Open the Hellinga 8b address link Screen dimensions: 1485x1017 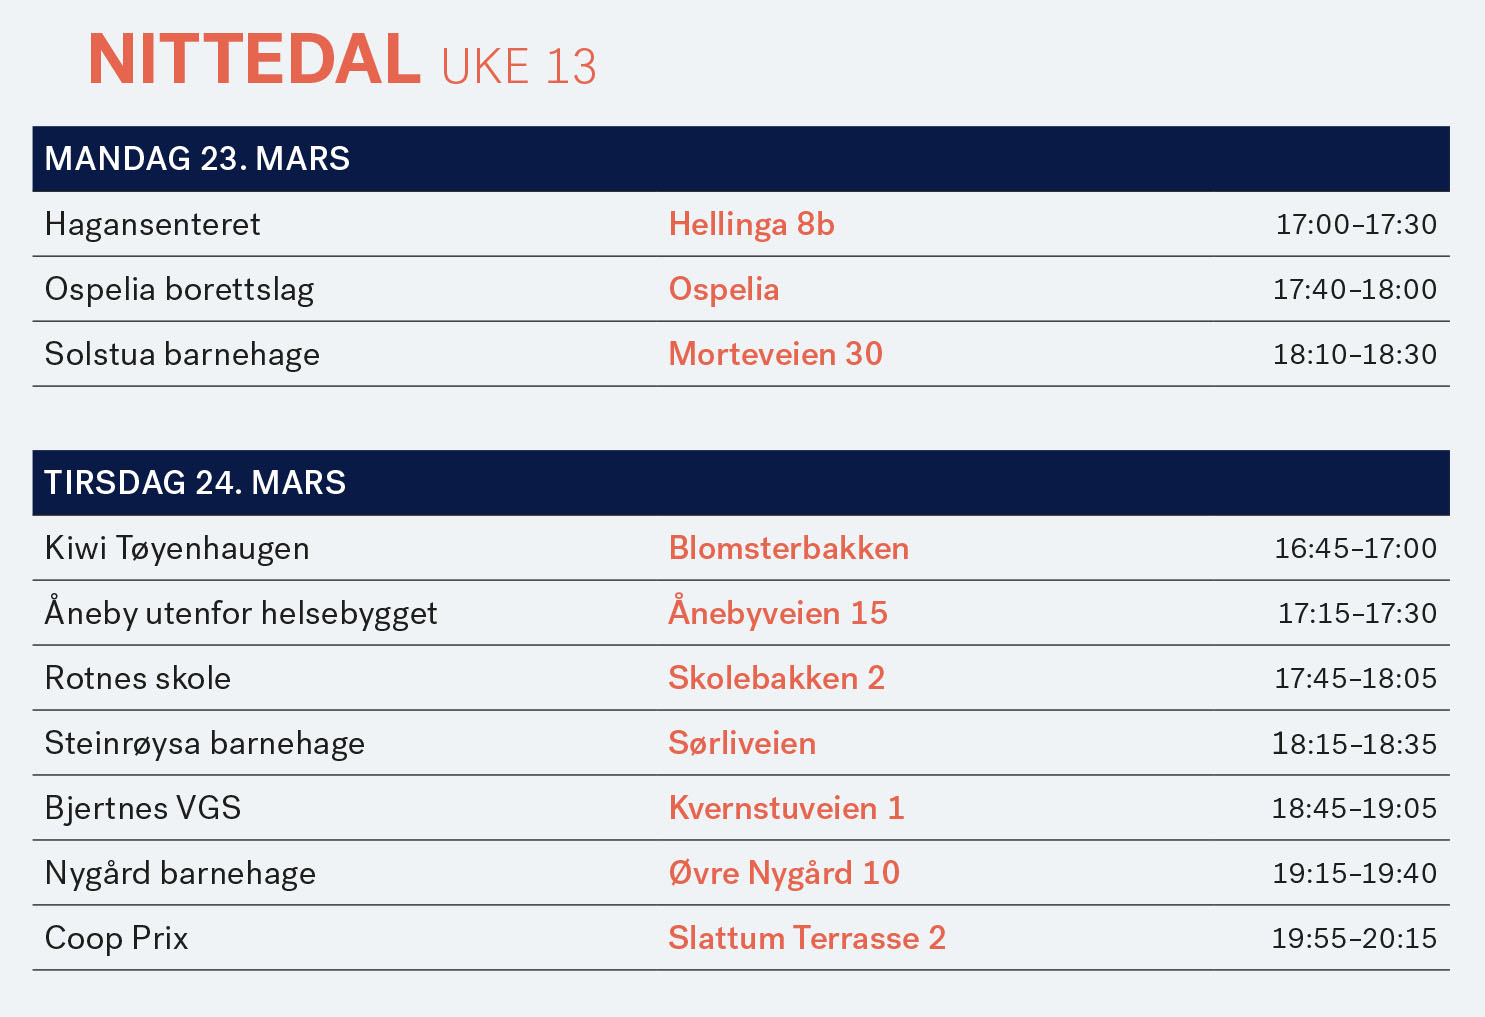(x=751, y=224)
